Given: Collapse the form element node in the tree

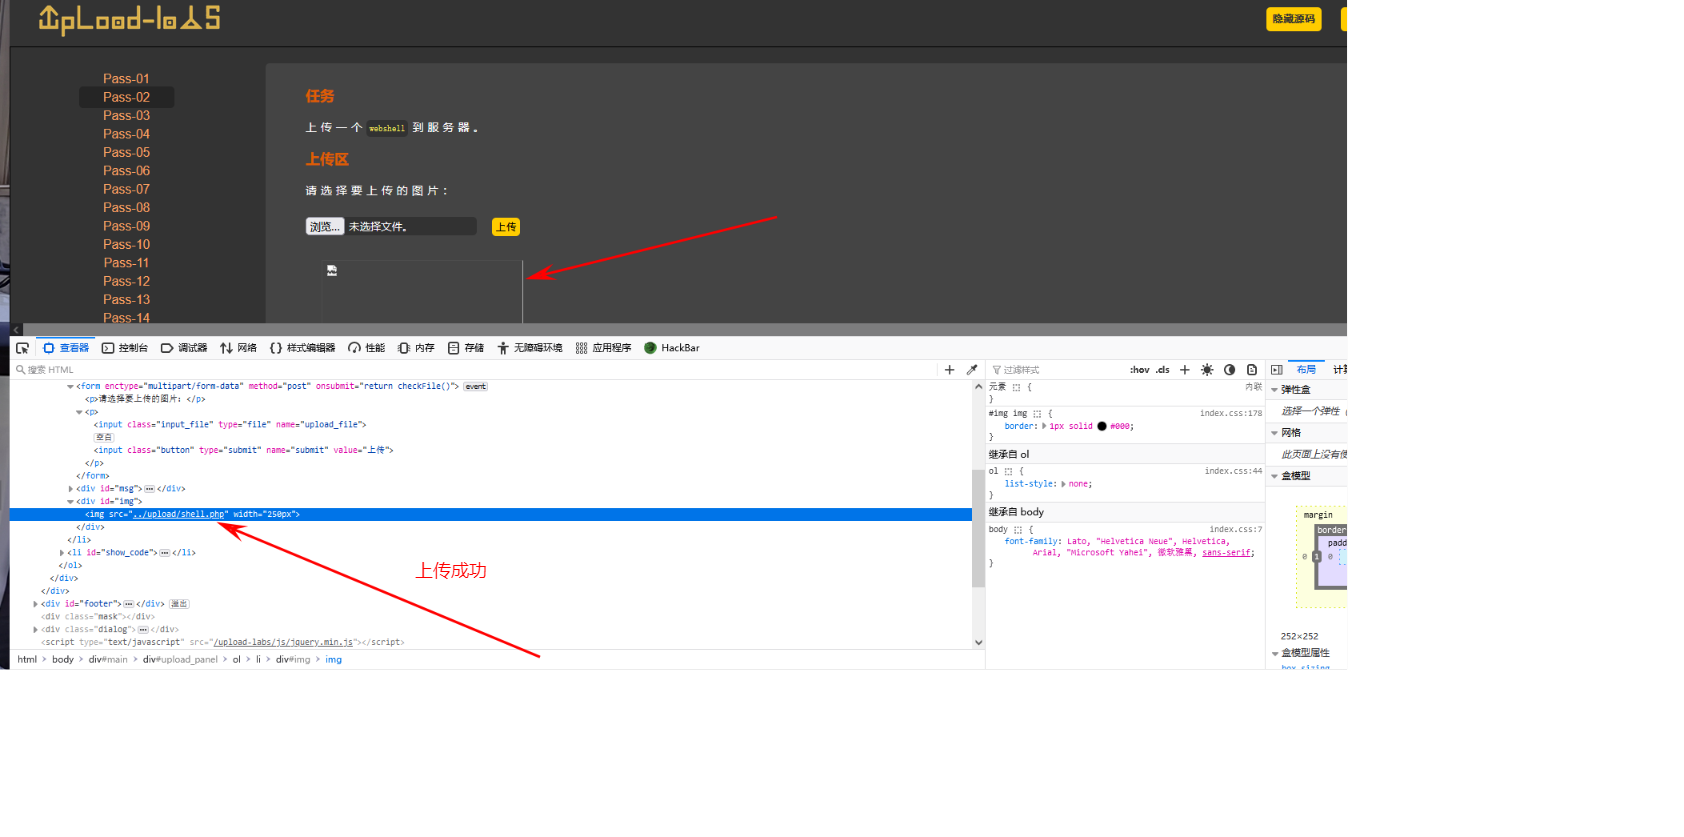Looking at the screenshot, I should click(71, 386).
